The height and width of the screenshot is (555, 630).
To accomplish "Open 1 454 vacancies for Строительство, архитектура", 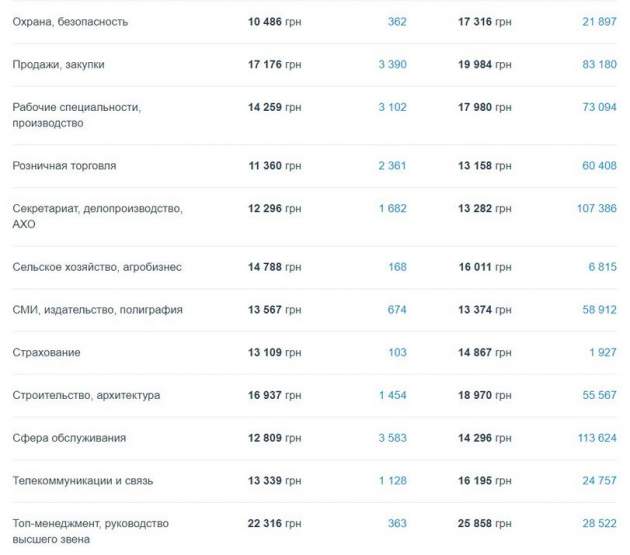I will pos(393,395).
